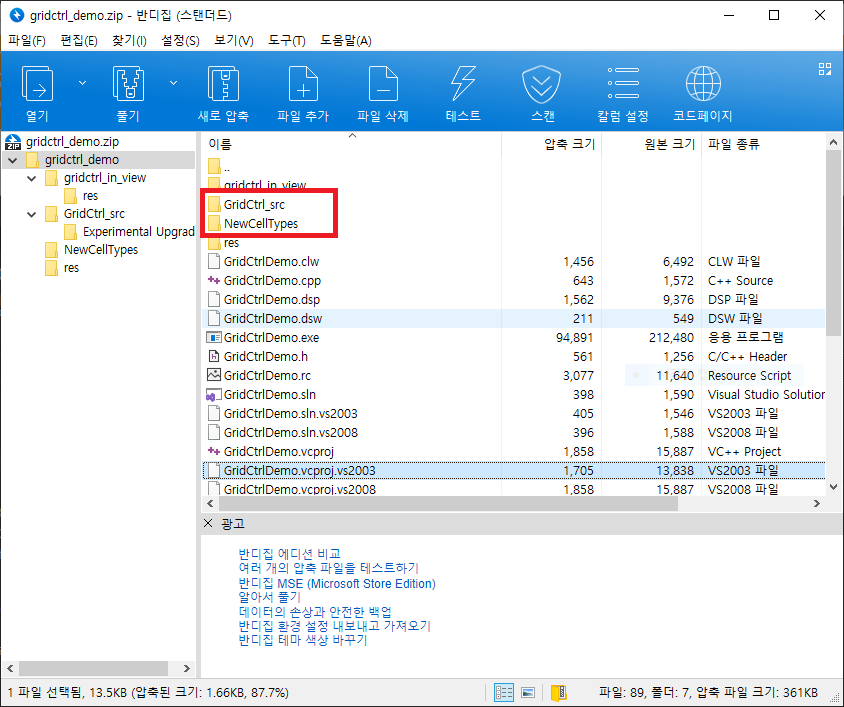Sort by 파일 종류 column header
844x707 pixels.
coord(763,144)
